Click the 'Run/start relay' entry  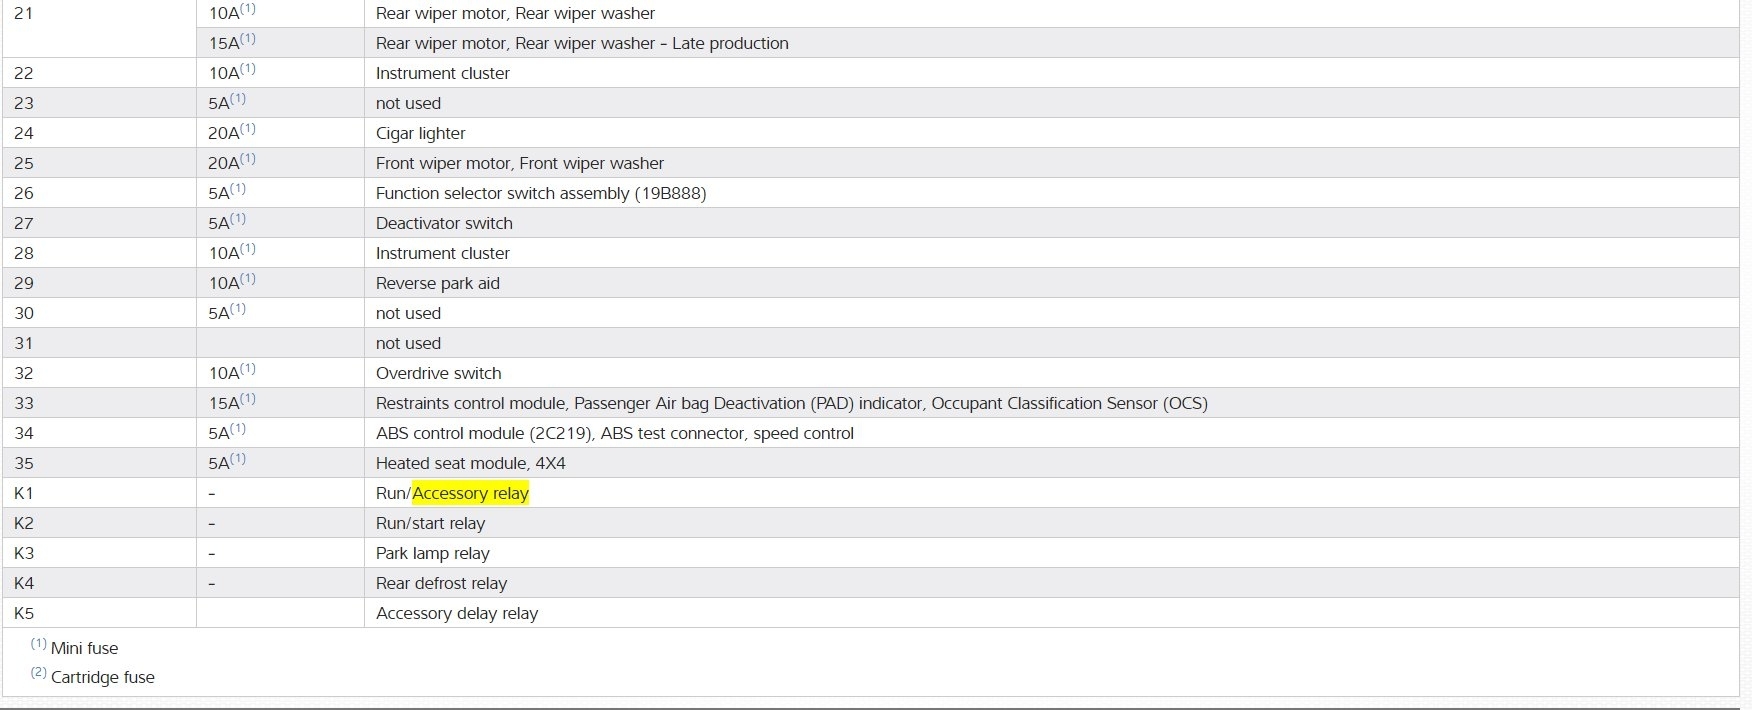pyautogui.click(x=430, y=523)
